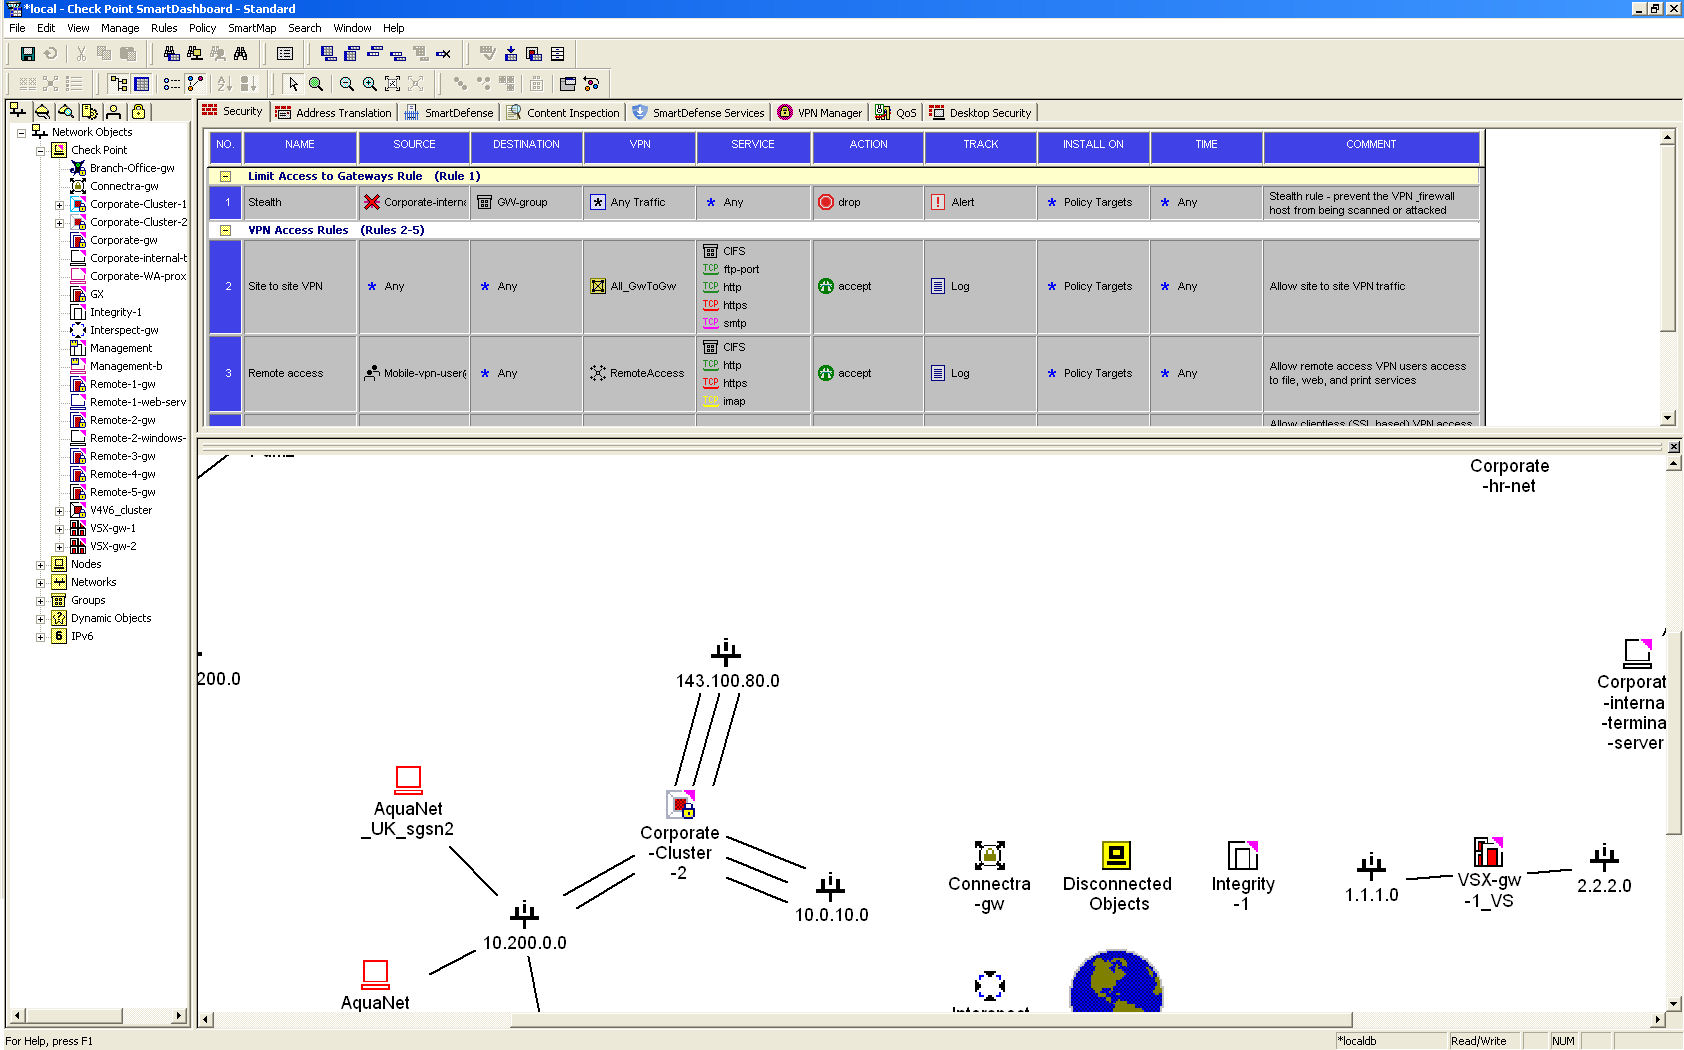Switch to the Desktop Security tab

pos(981,113)
